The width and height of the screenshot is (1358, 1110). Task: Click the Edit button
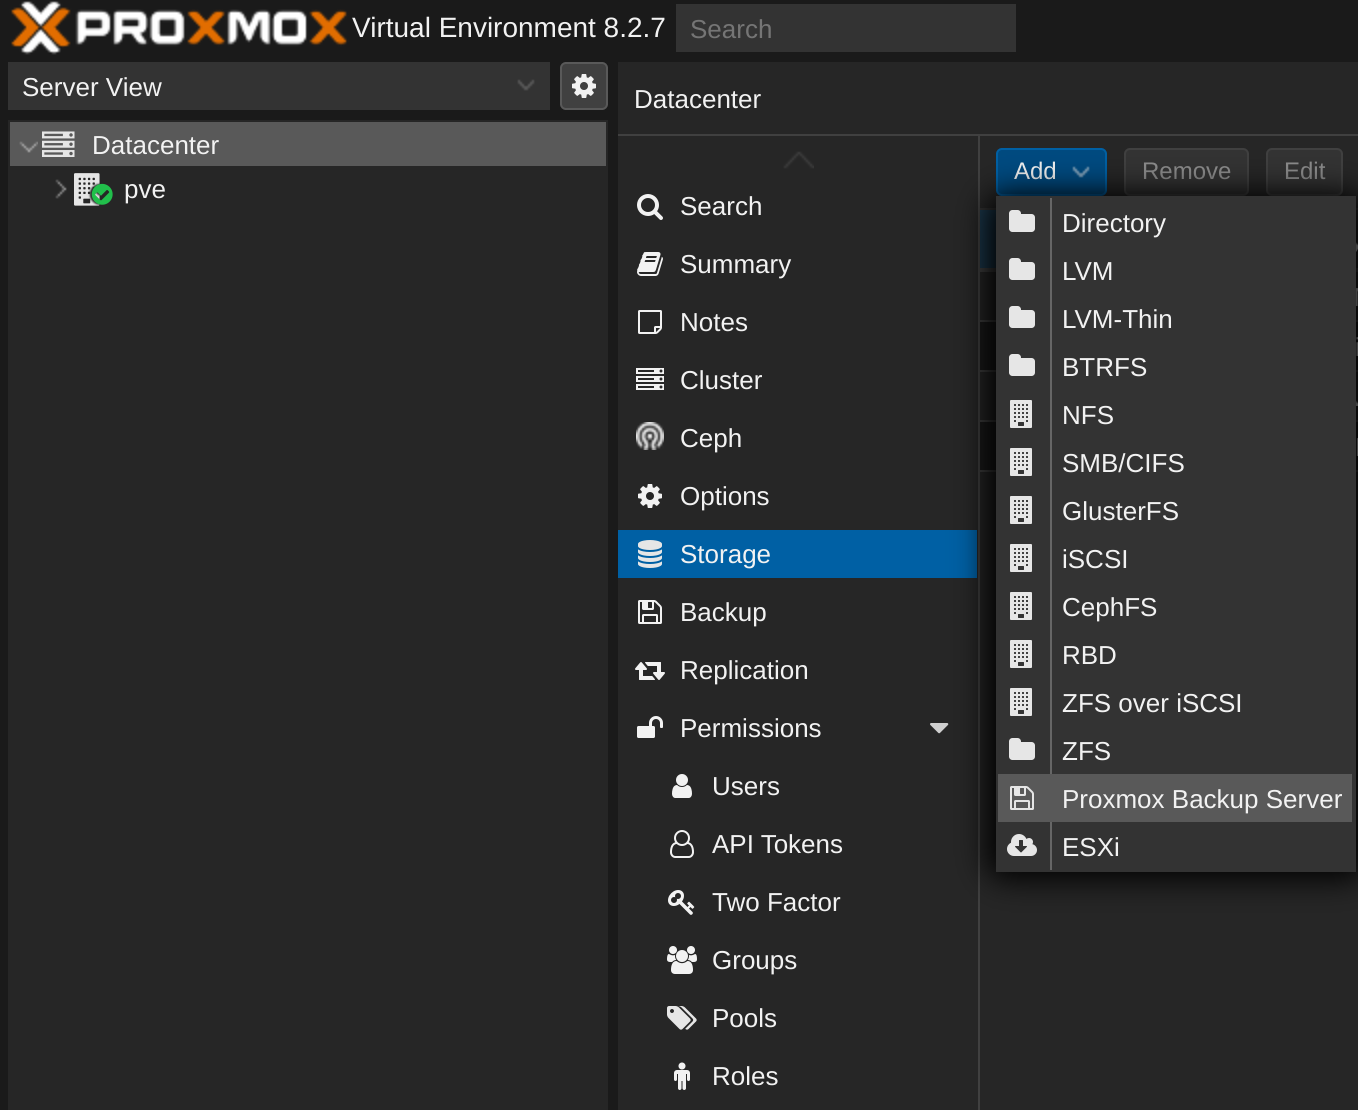coord(1304,171)
